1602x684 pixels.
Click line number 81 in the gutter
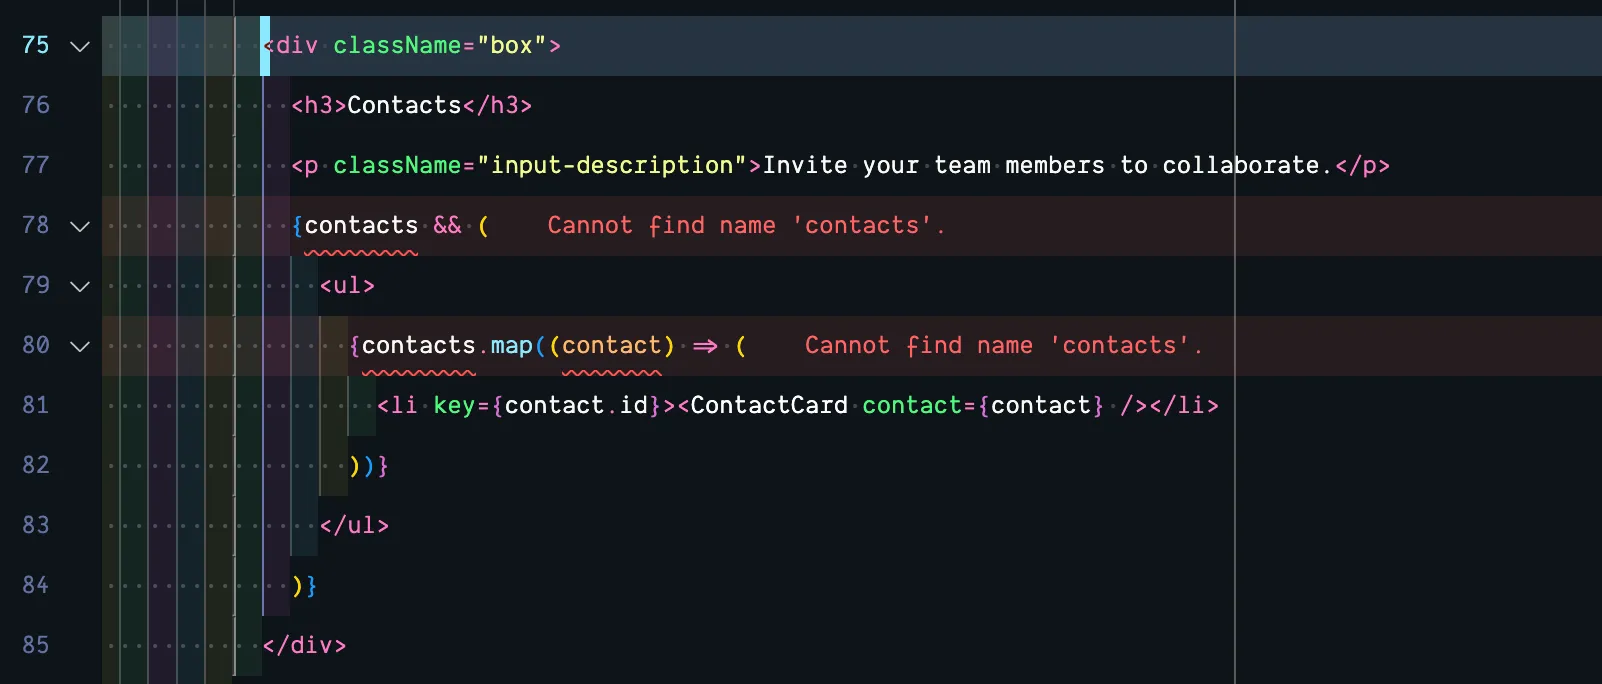(36, 405)
